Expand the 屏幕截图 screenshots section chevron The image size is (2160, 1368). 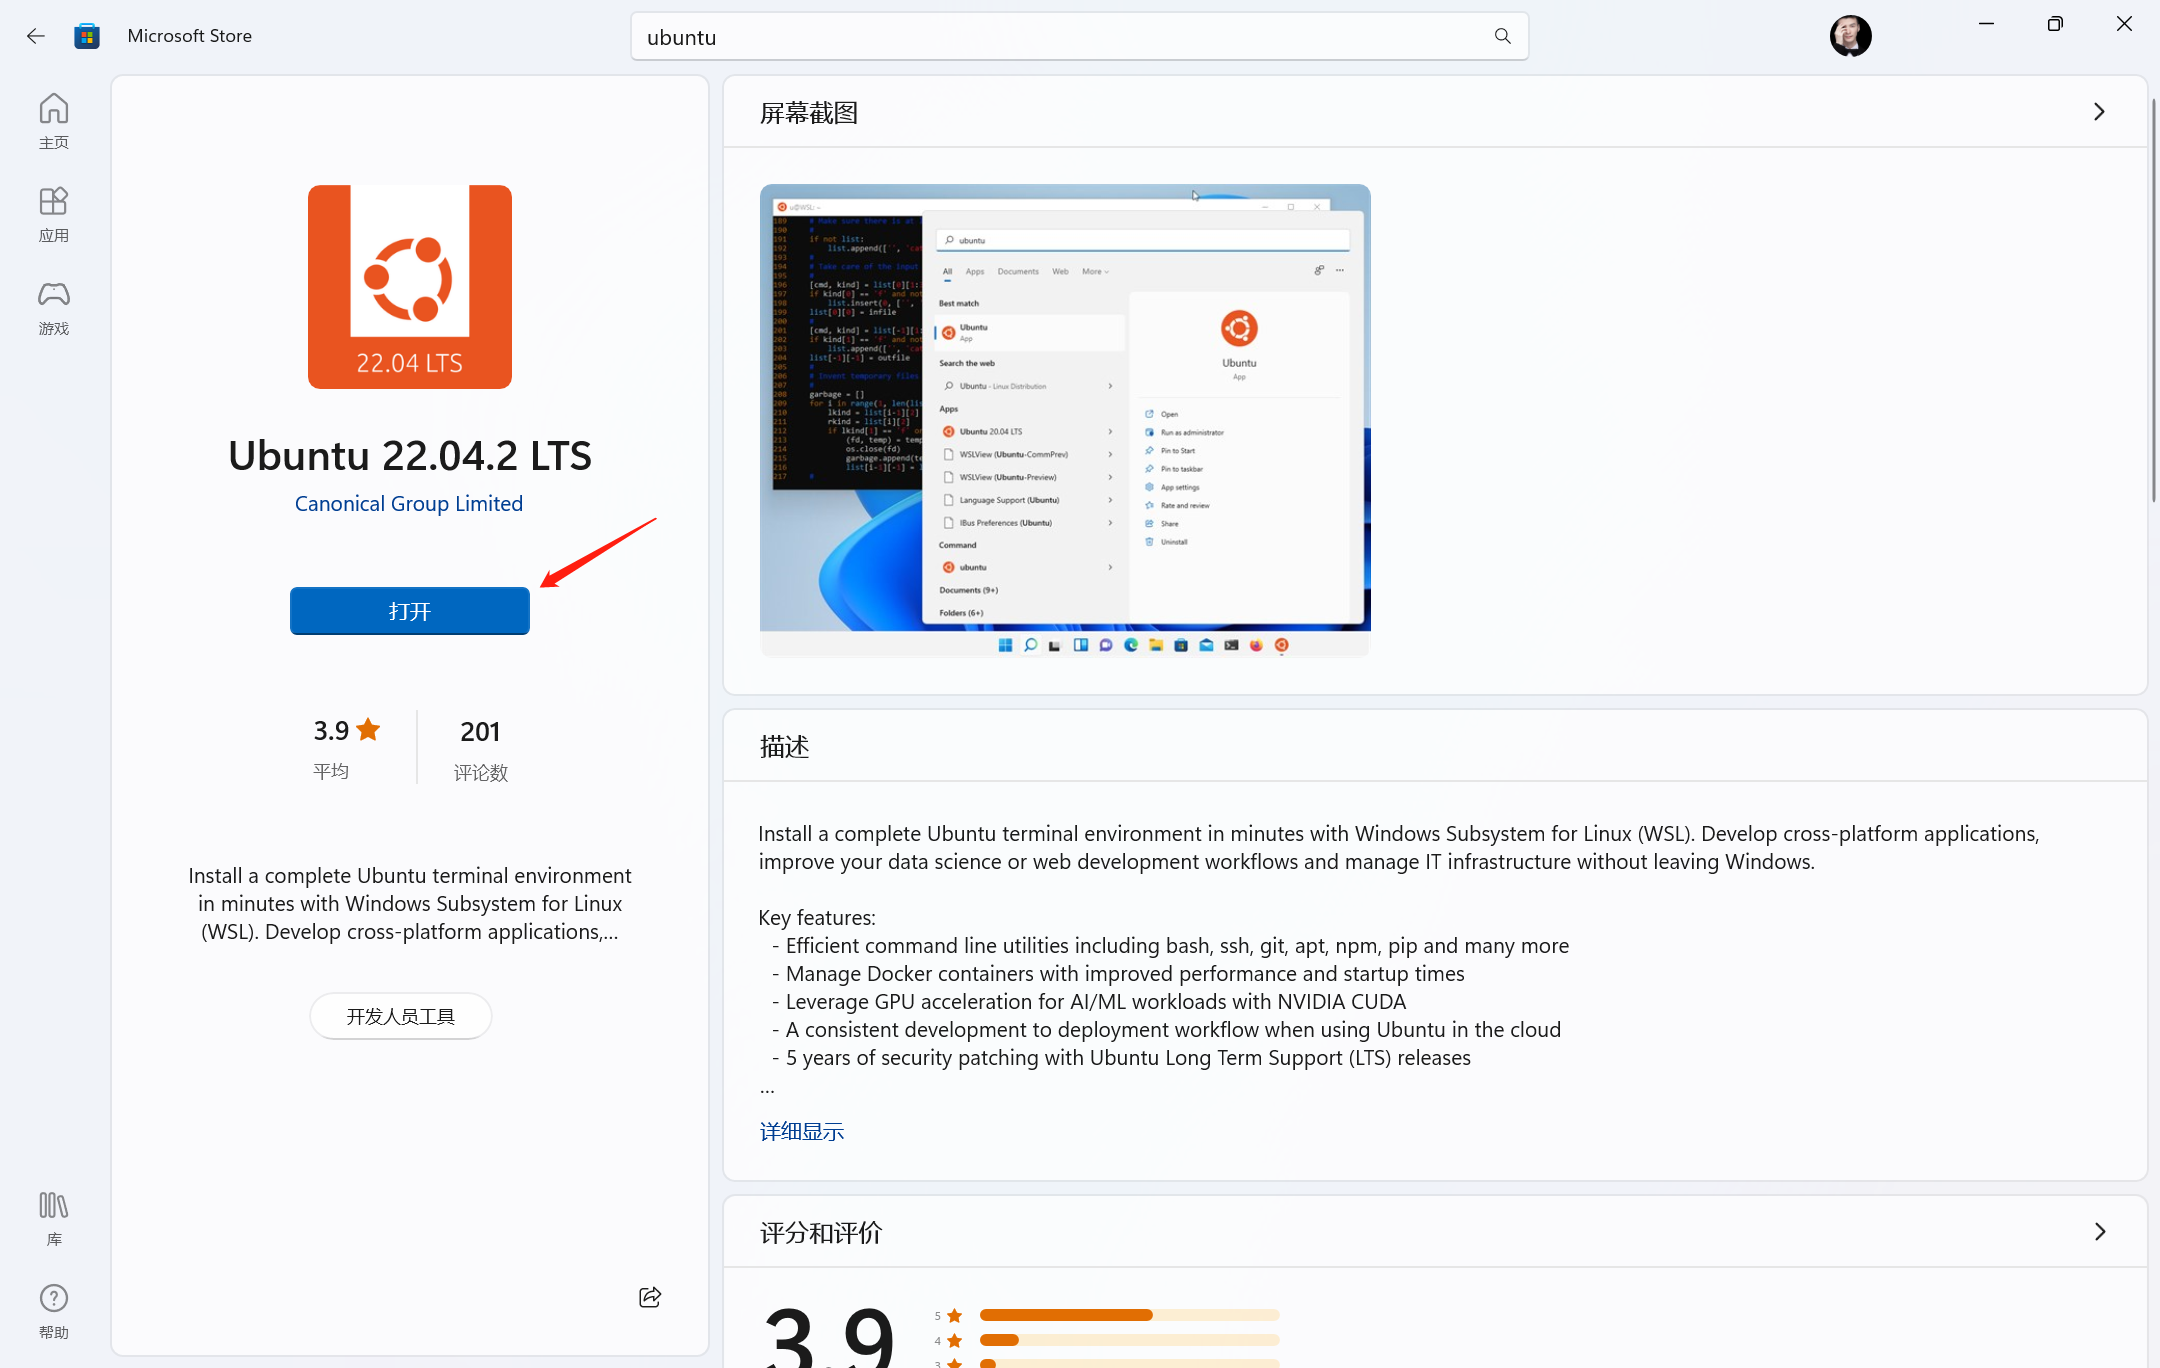2099,112
